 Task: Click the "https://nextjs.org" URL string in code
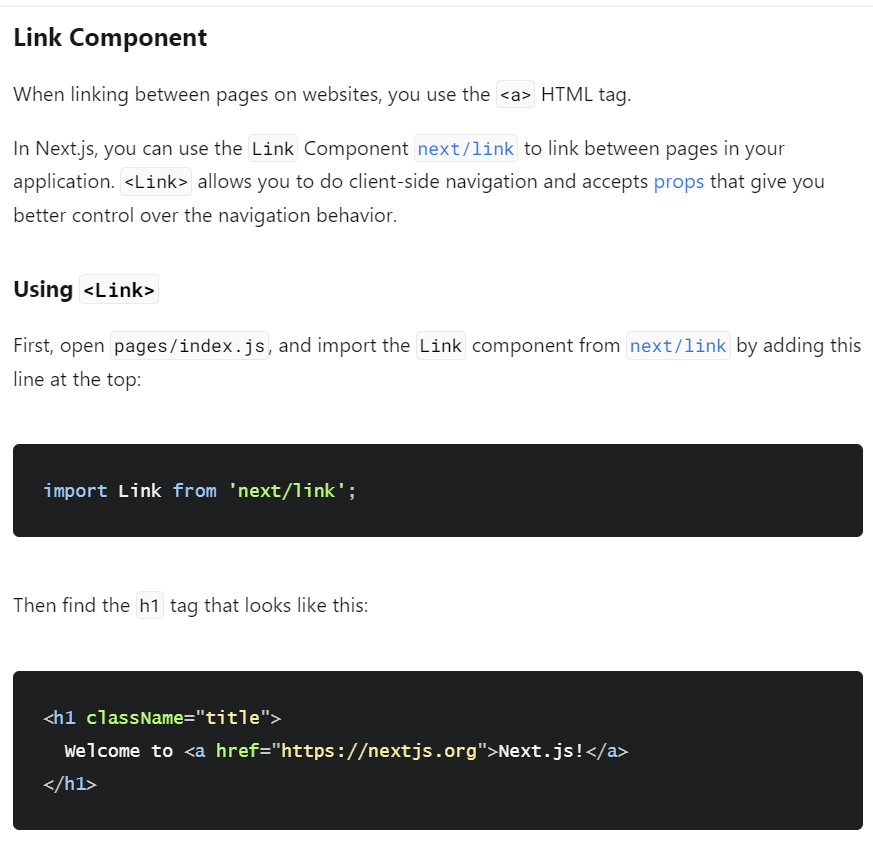[379, 751]
